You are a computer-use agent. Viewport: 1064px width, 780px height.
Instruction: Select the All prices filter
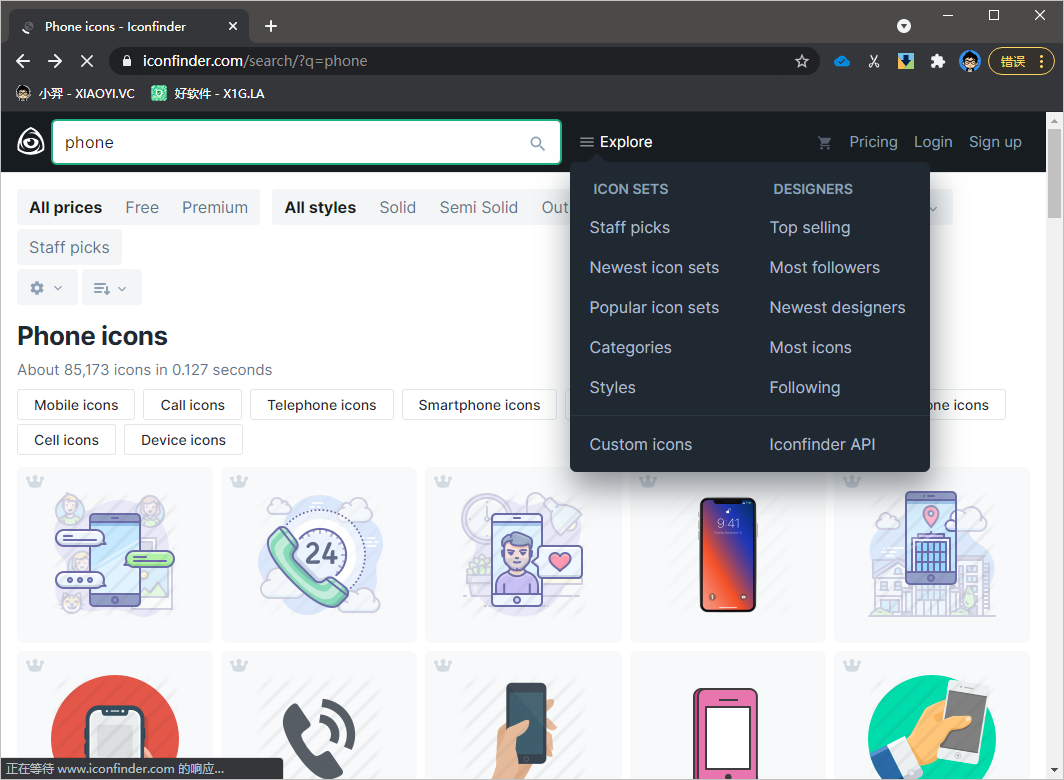66,207
